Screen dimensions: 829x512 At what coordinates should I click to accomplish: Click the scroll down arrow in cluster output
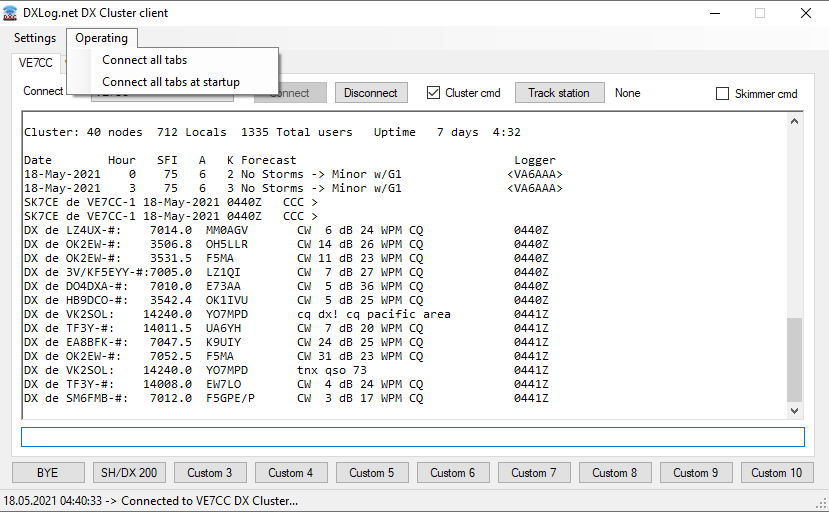794,410
